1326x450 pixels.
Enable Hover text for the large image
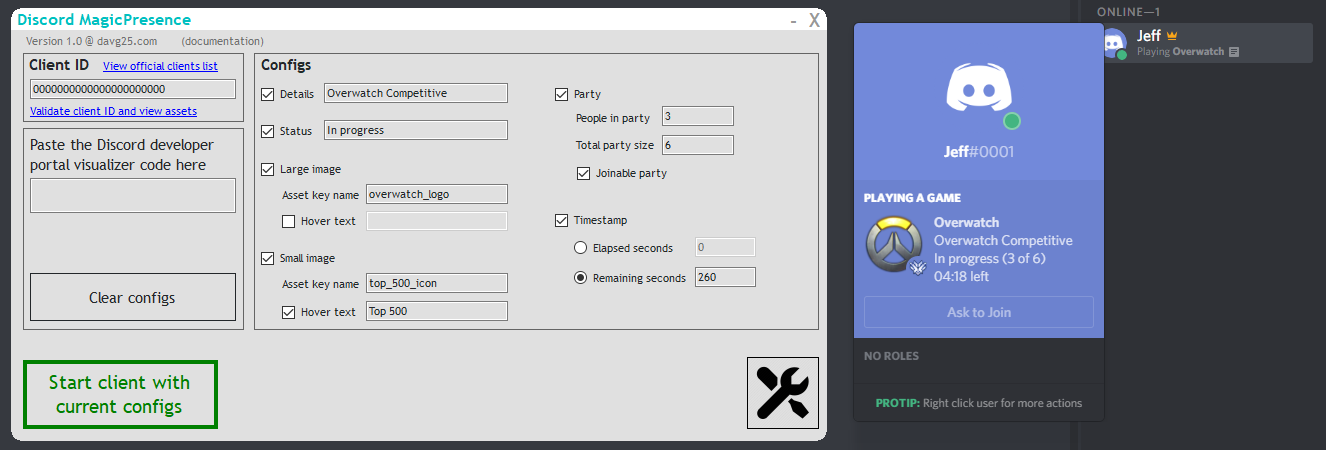288,221
